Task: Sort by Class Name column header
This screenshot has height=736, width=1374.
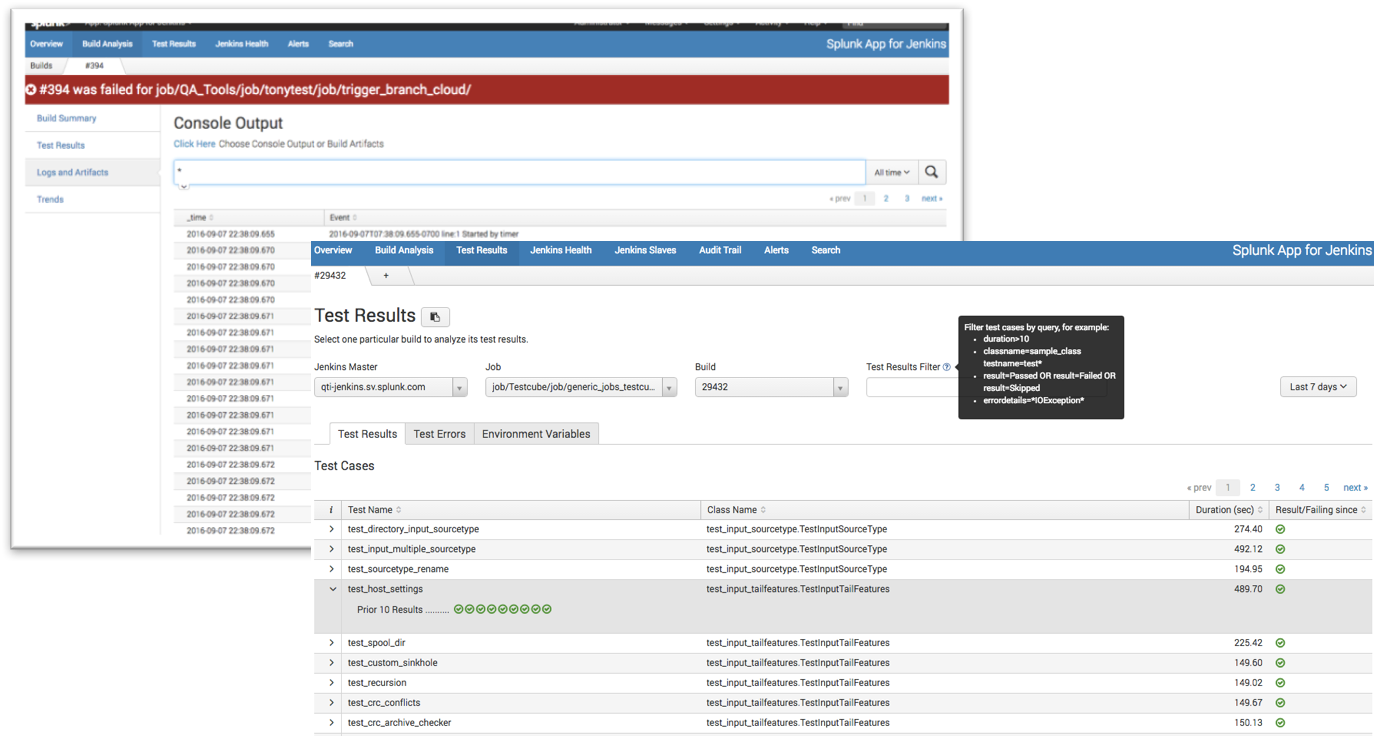Action: tap(736, 510)
